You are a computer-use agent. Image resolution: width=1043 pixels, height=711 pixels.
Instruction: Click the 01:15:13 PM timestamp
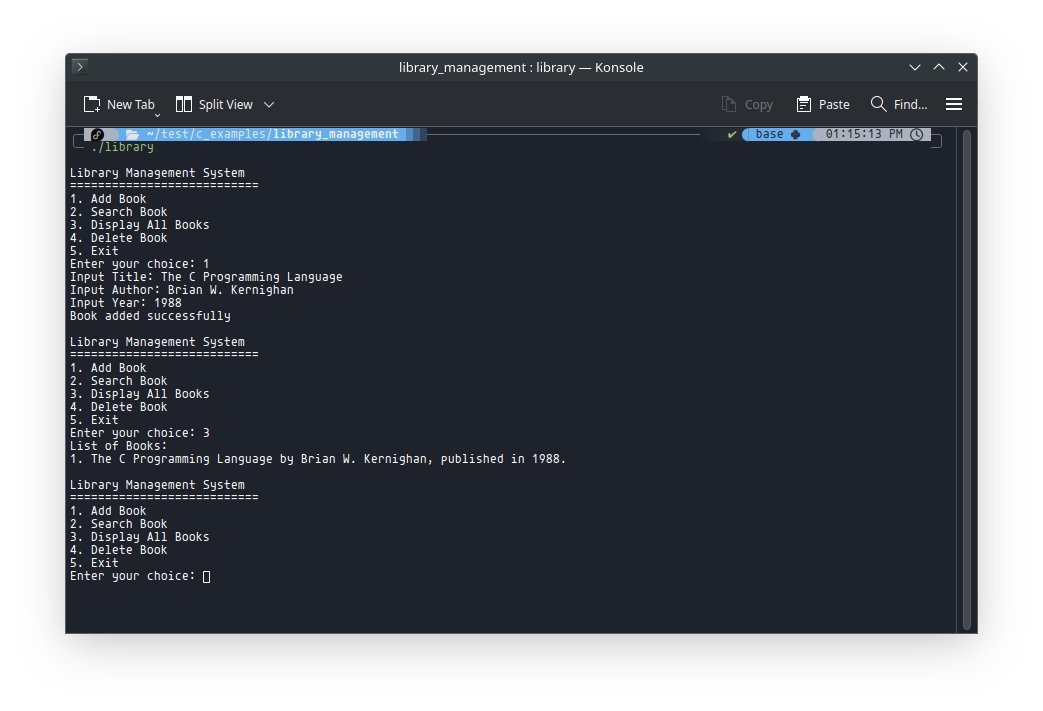point(864,134)
